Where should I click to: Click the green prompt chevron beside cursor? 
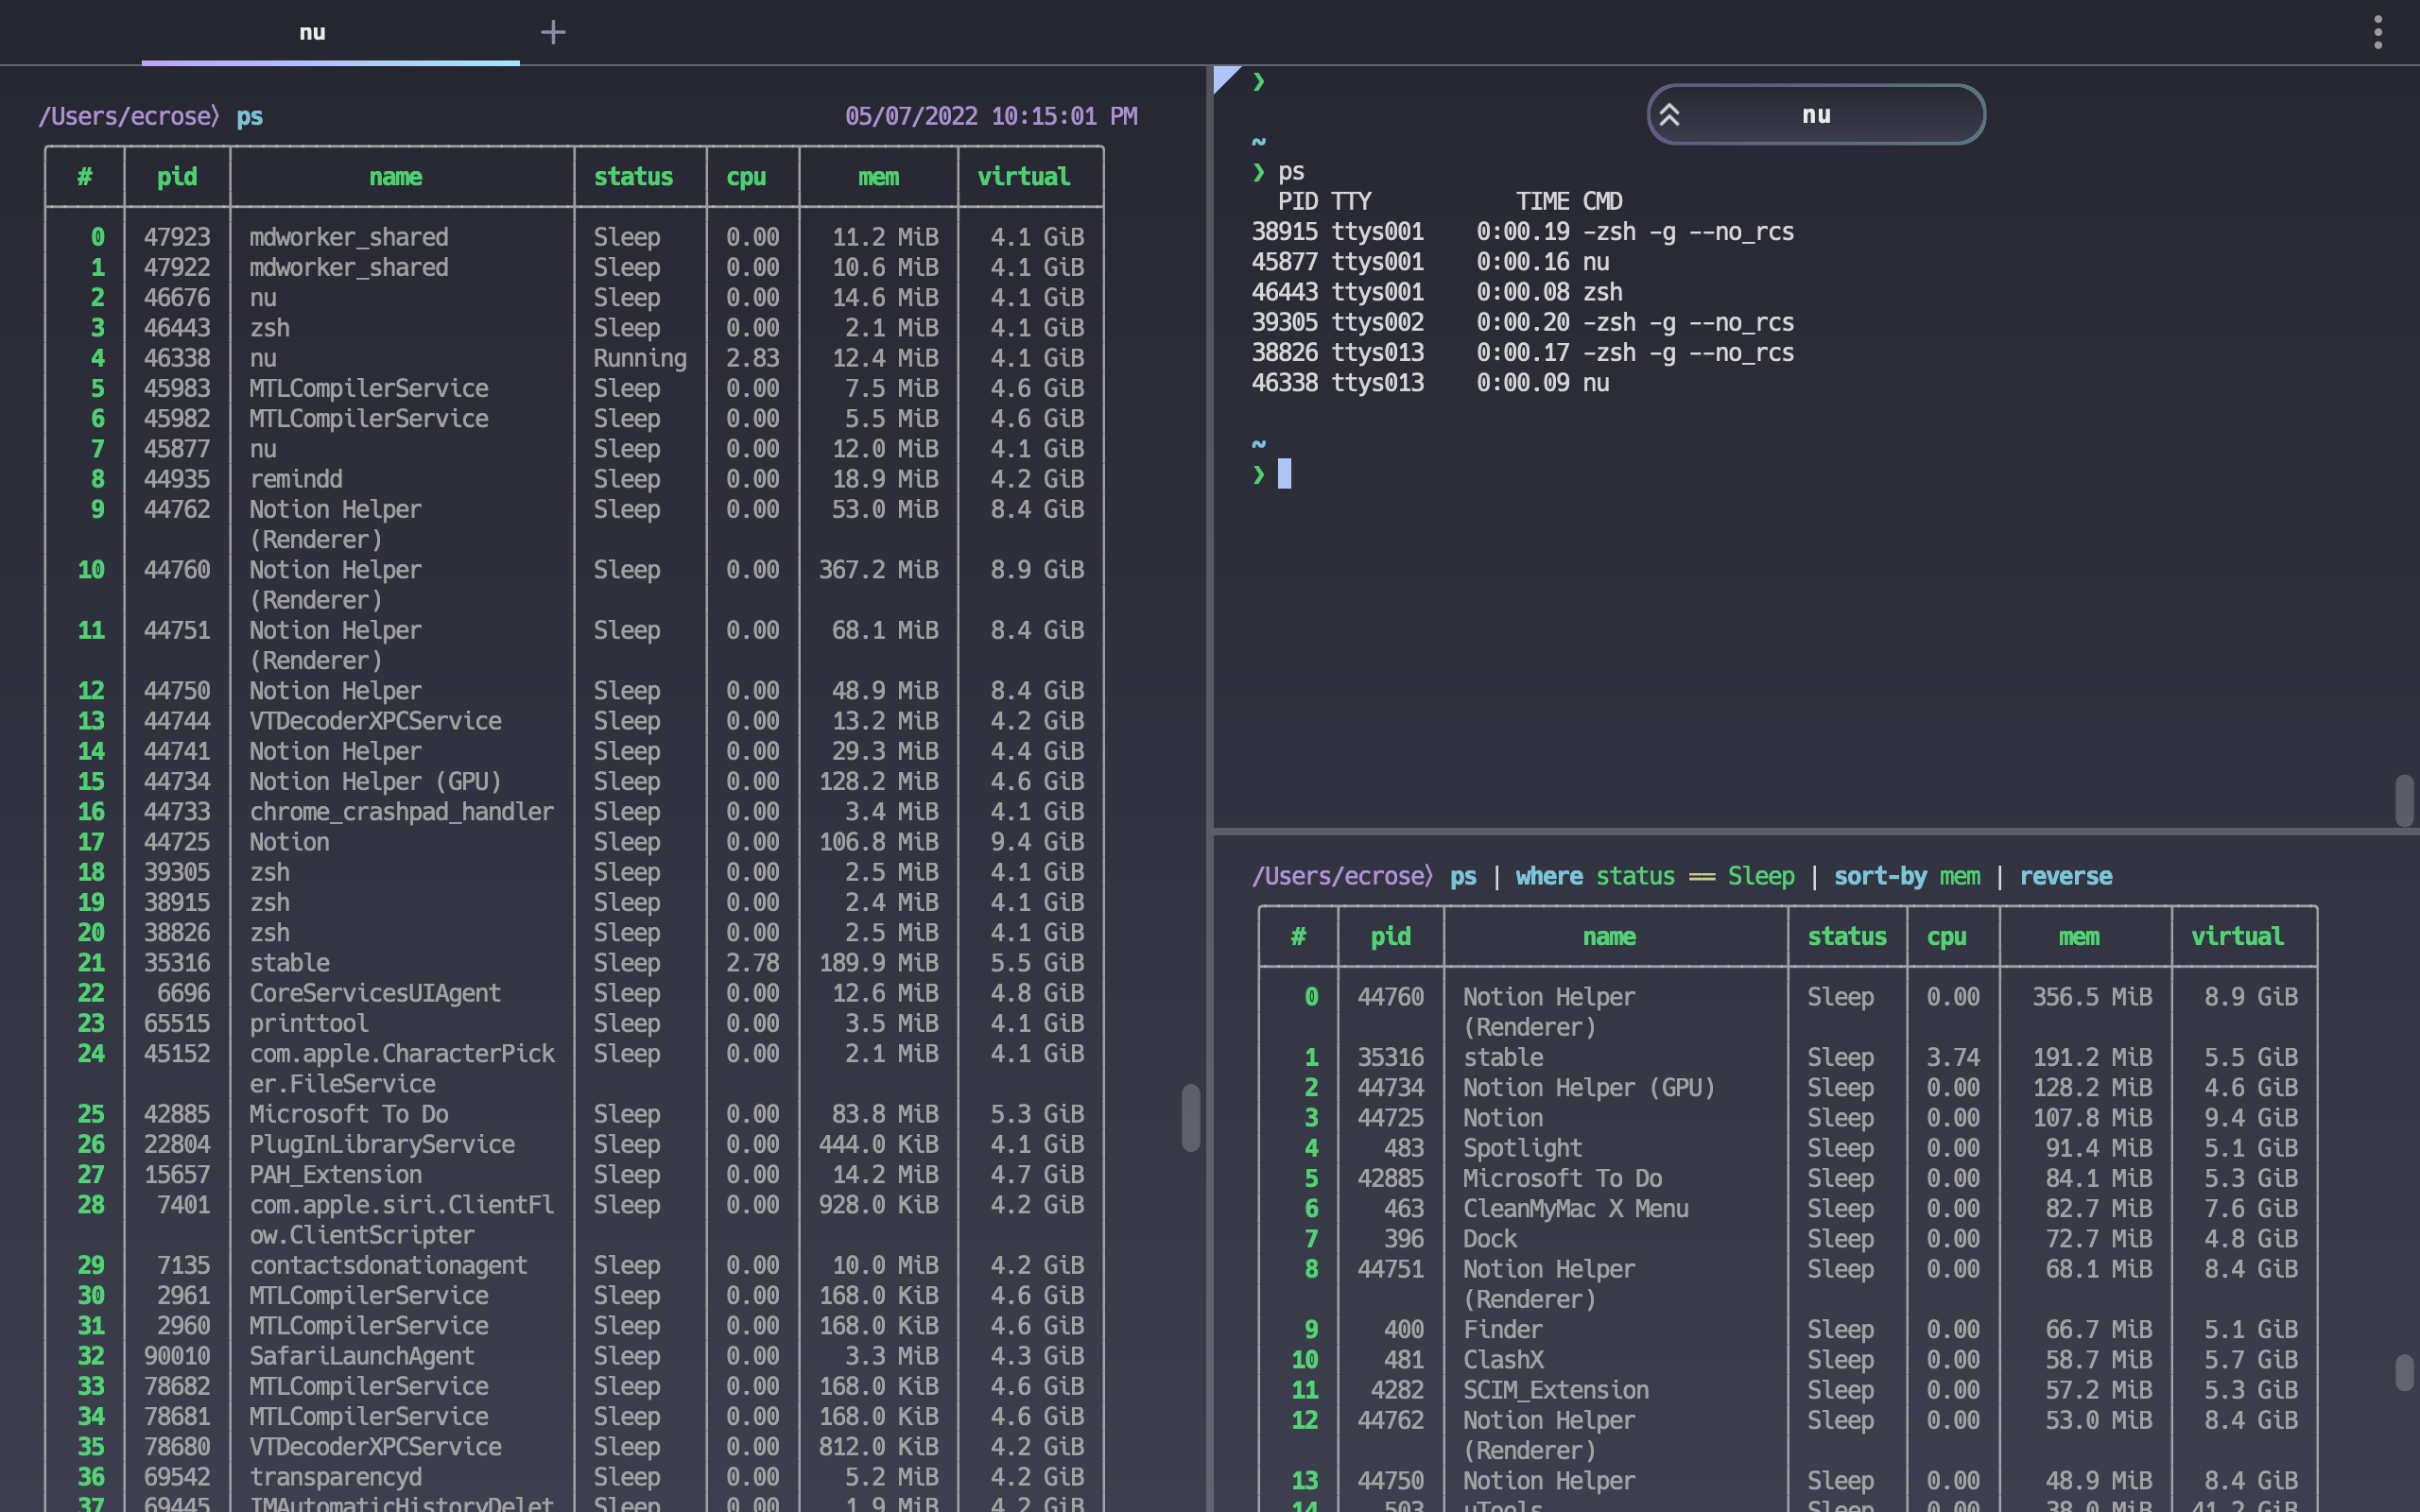pos(1258,474)
